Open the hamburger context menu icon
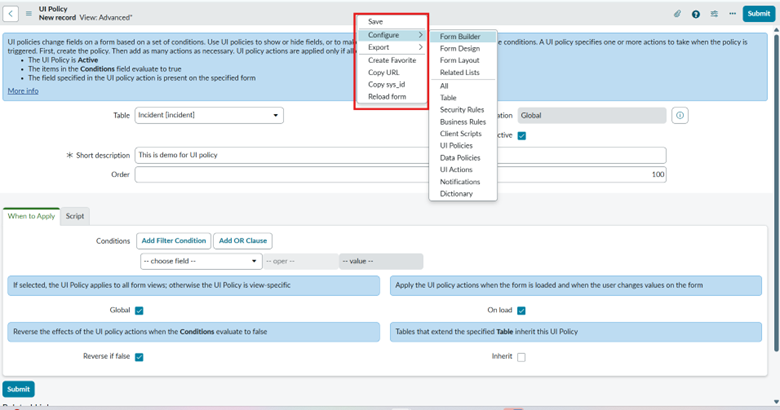 (x=28, y=13)
